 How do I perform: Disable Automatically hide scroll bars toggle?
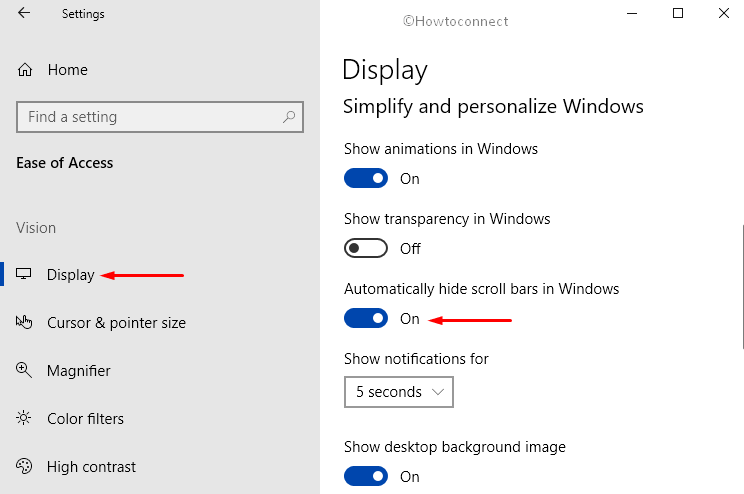click(x=366, y=318)
